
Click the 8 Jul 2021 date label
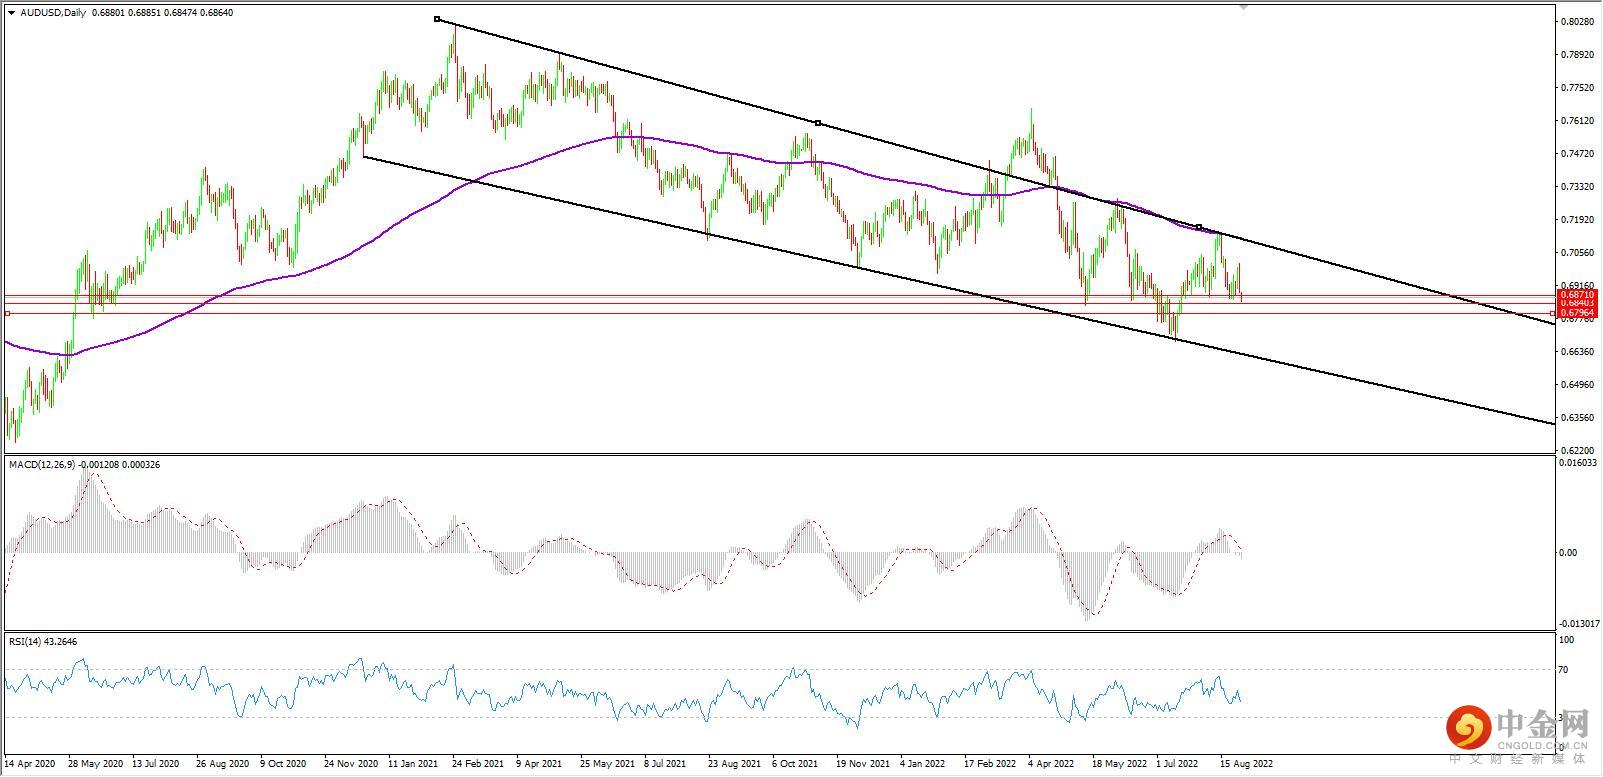point(665,762)
